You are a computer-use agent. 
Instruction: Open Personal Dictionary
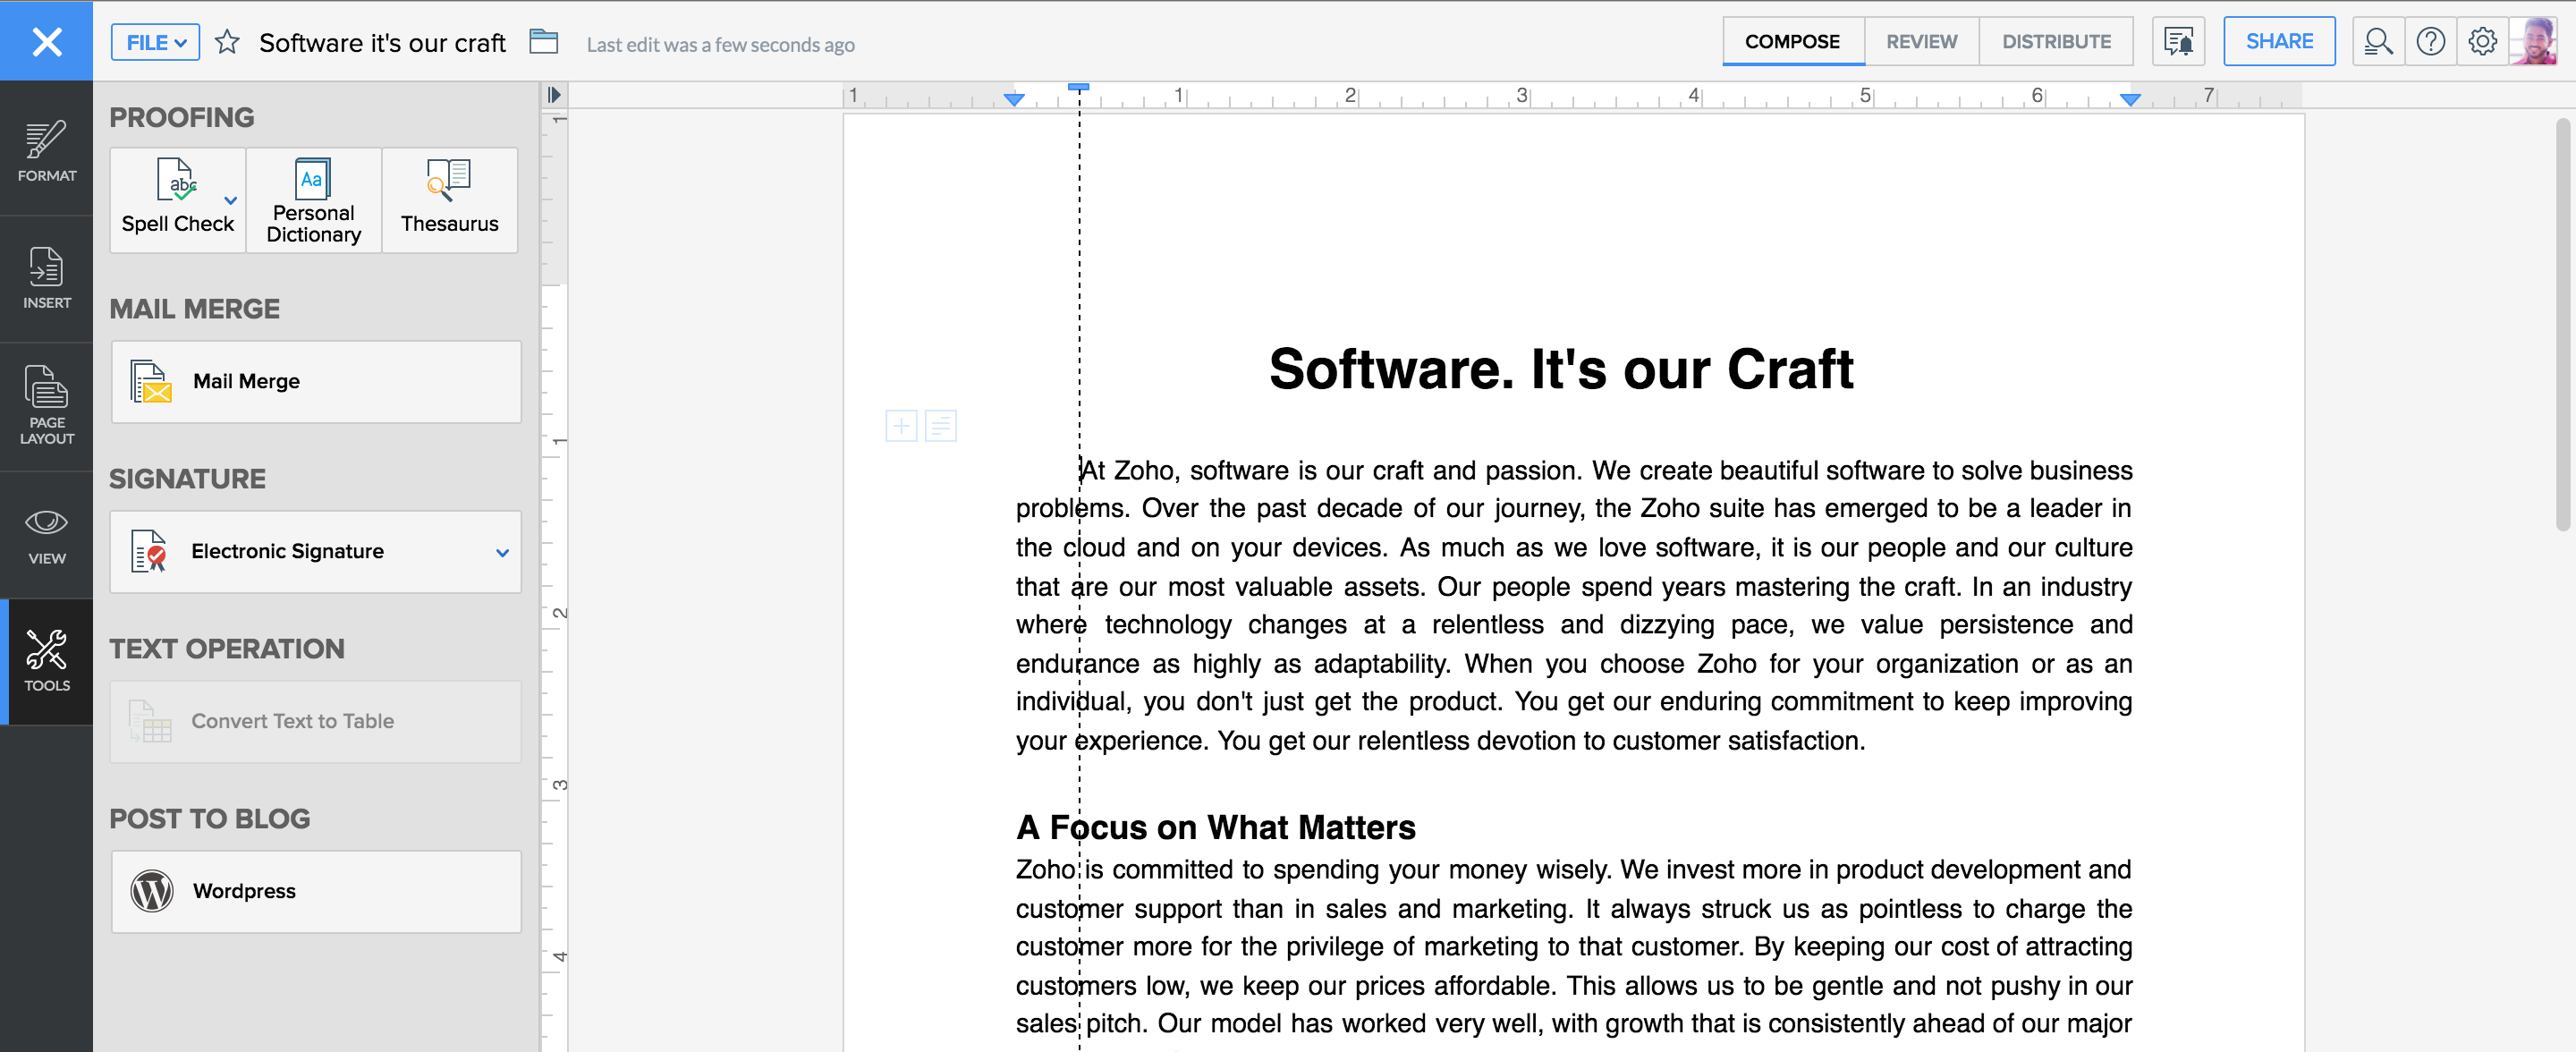(x=313, y=199)
